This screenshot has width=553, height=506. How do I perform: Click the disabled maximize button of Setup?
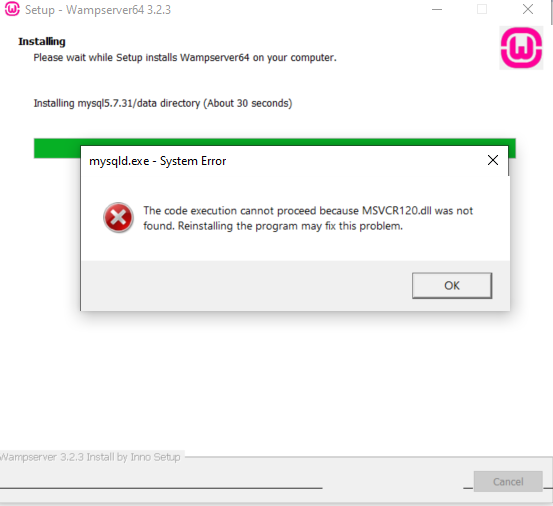(x=482, y=9)
